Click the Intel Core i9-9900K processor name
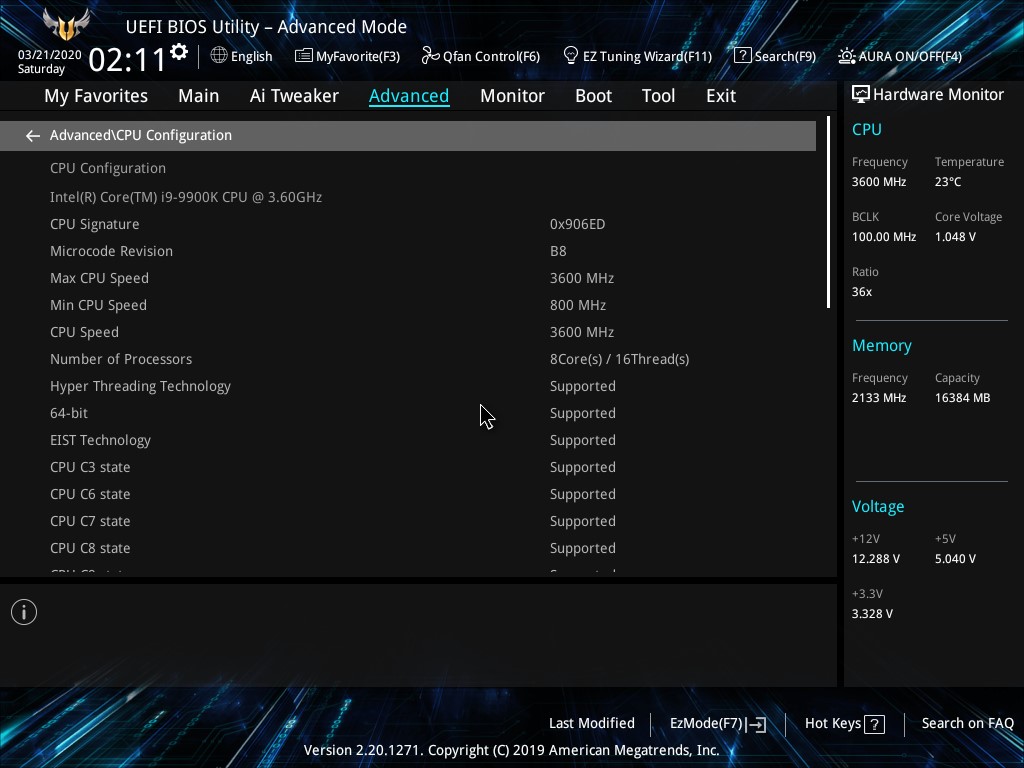1024x768 pixels. tap(186, 197)
